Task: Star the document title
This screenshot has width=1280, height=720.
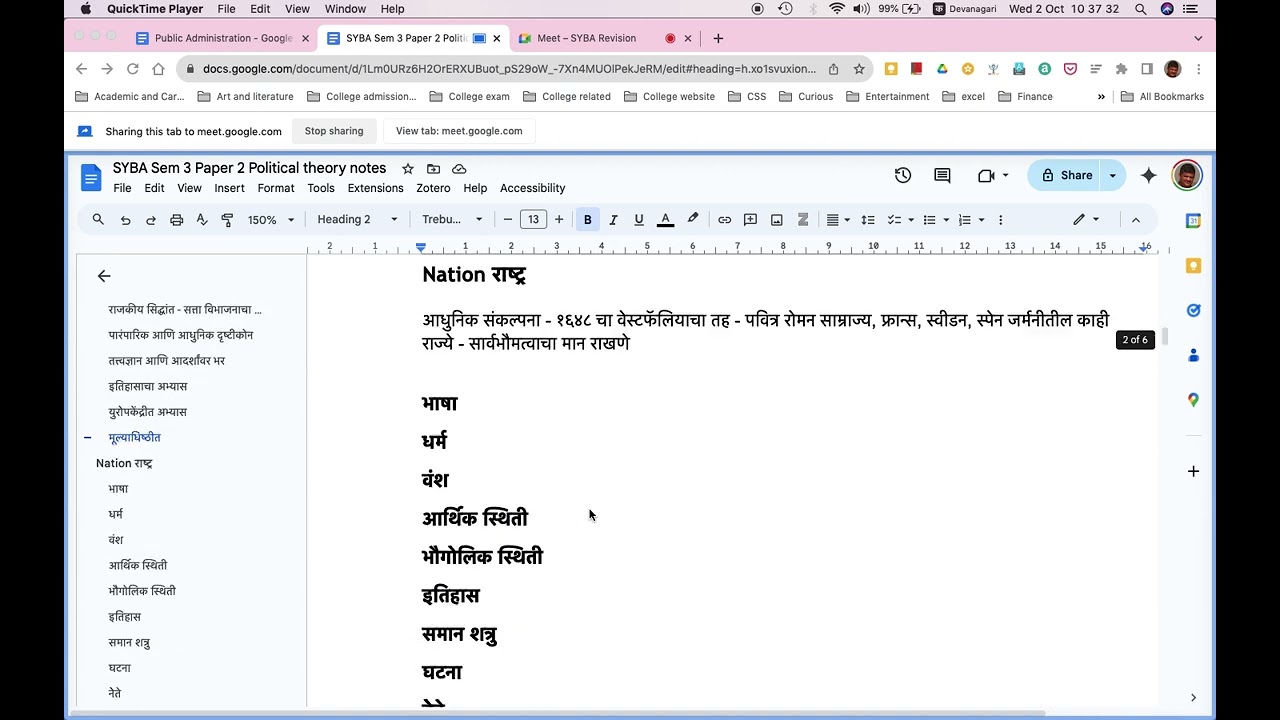Action: 407,169
